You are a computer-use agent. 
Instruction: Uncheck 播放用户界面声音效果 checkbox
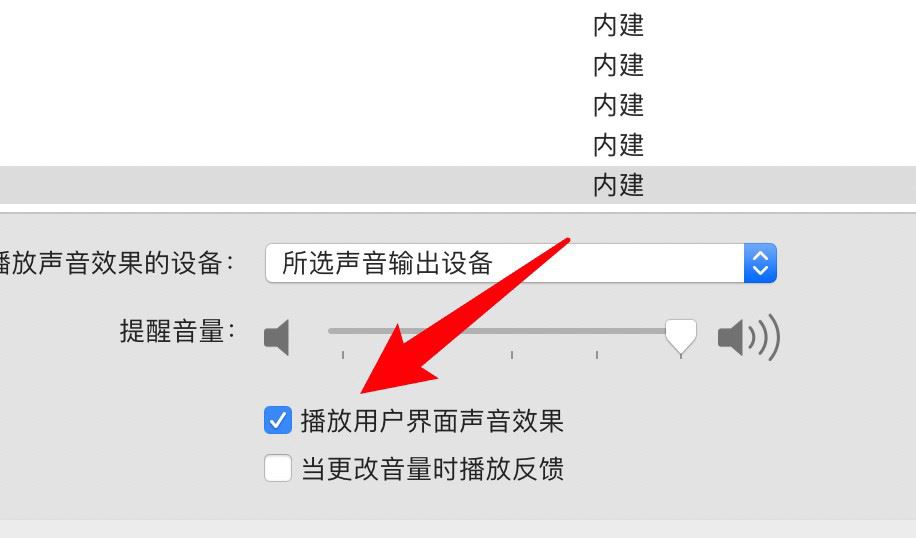coord(278,420)
